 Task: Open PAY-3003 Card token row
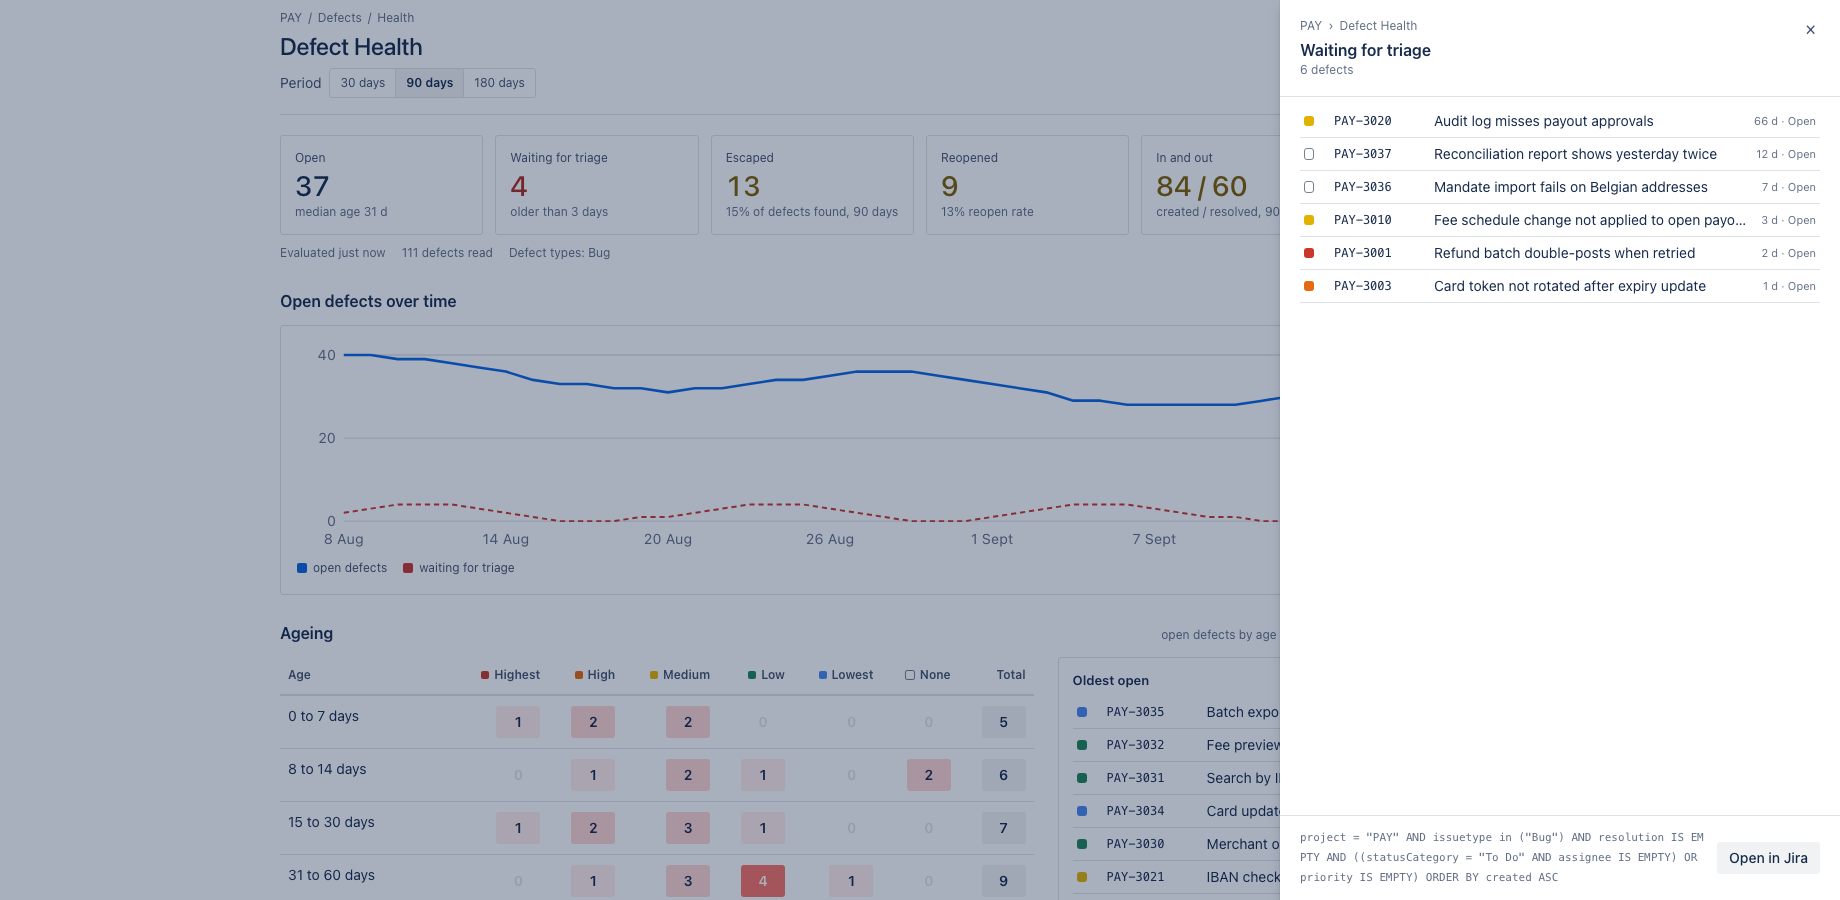(x=1560, y=286)
